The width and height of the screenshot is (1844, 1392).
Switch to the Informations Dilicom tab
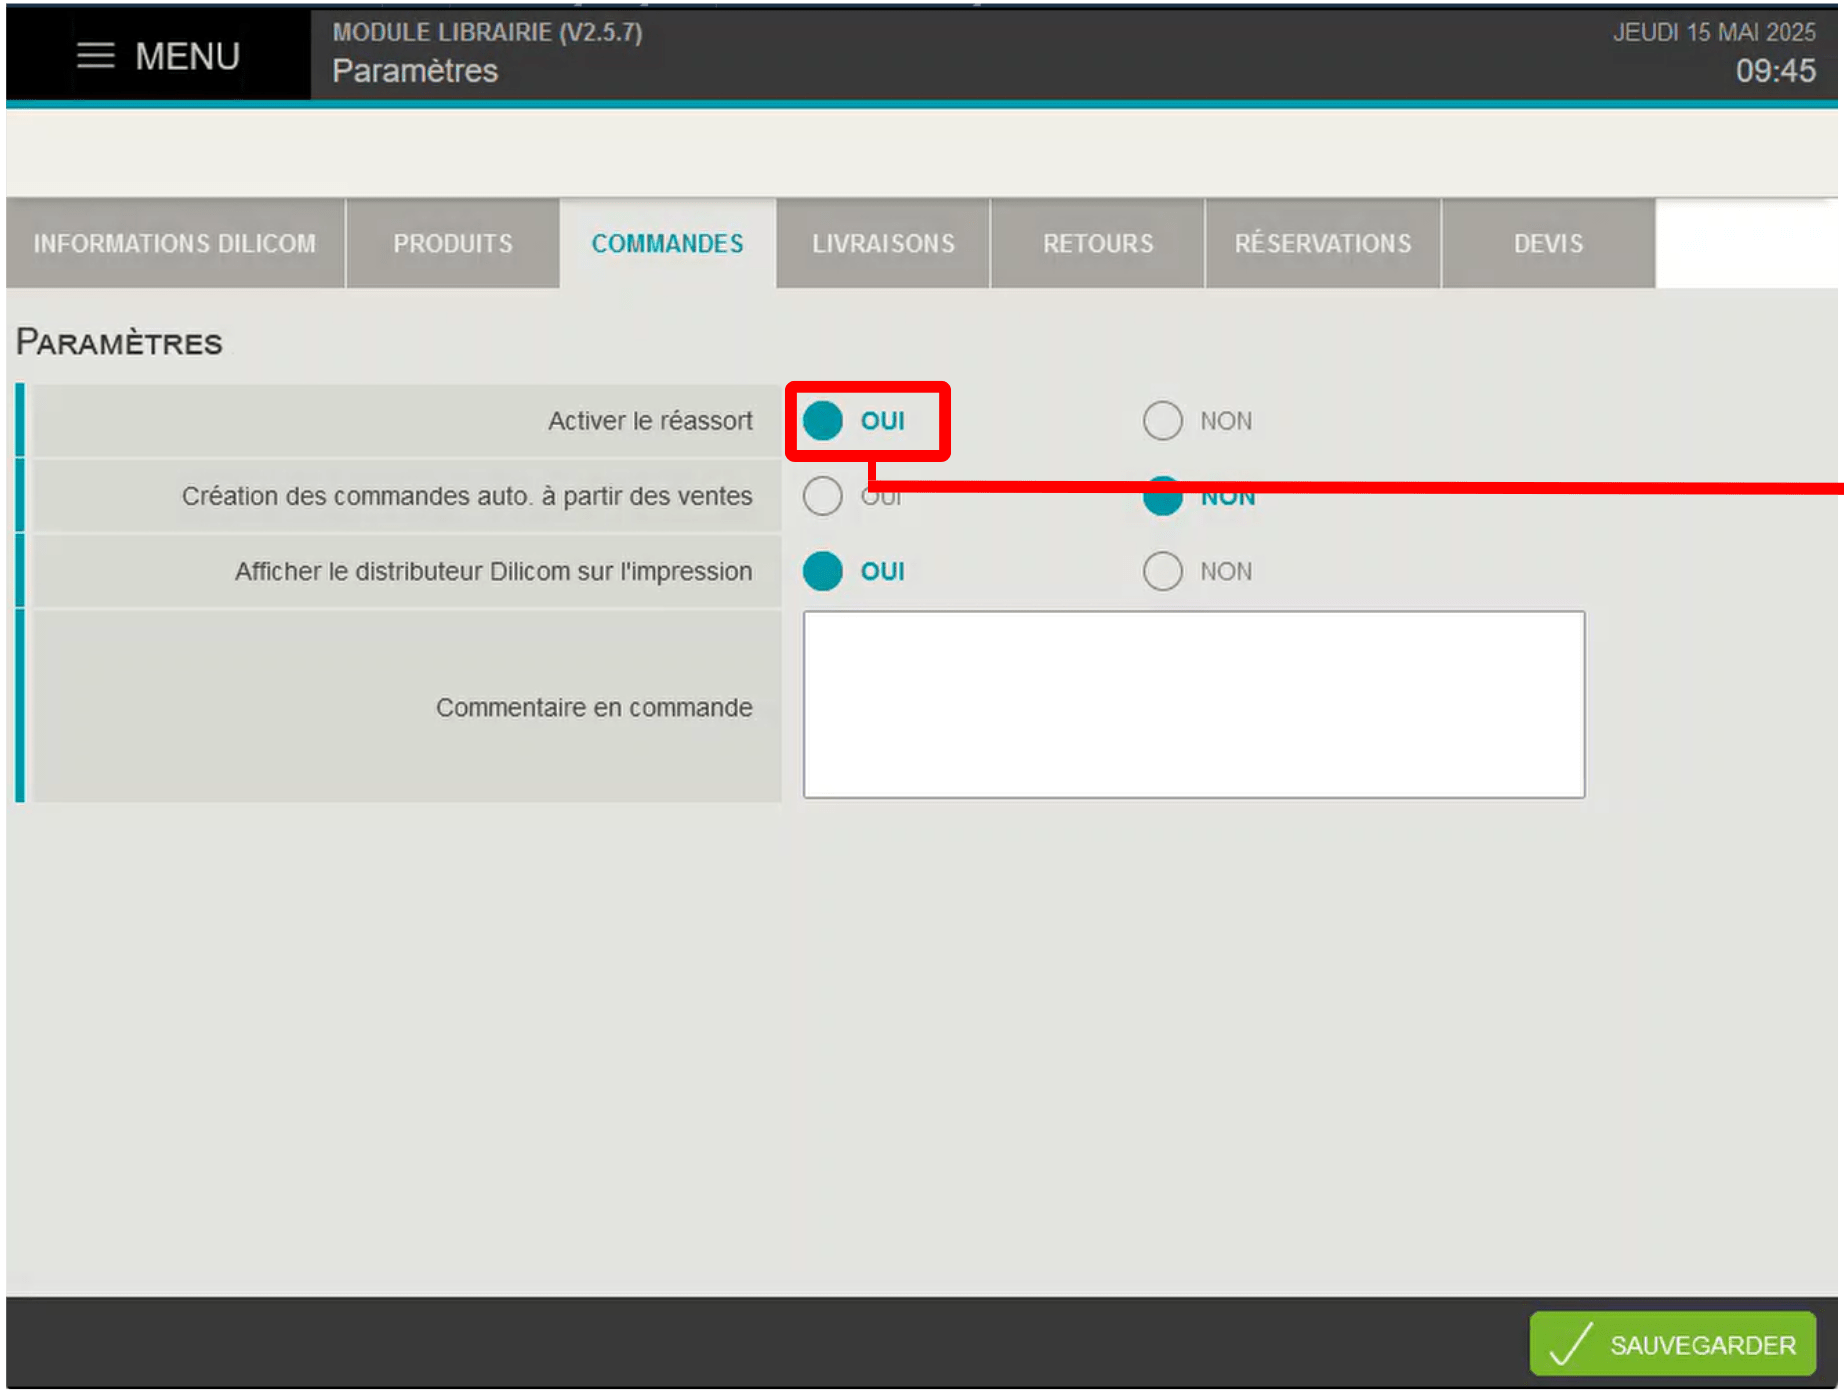click(175, 243)
